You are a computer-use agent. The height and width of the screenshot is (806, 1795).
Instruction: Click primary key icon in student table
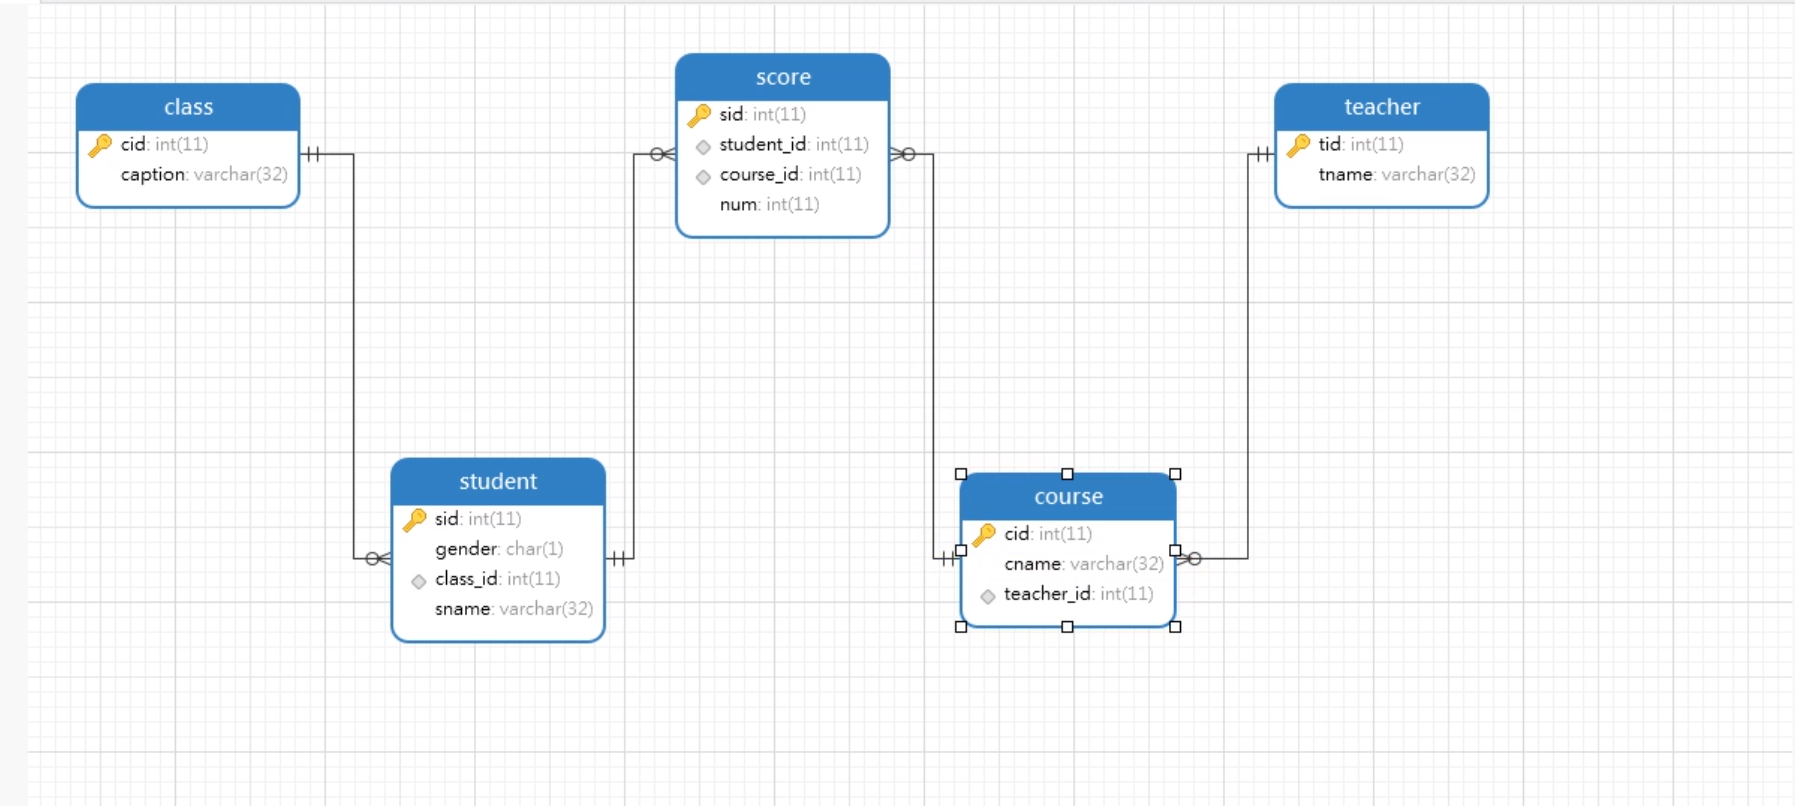point(414,520)
